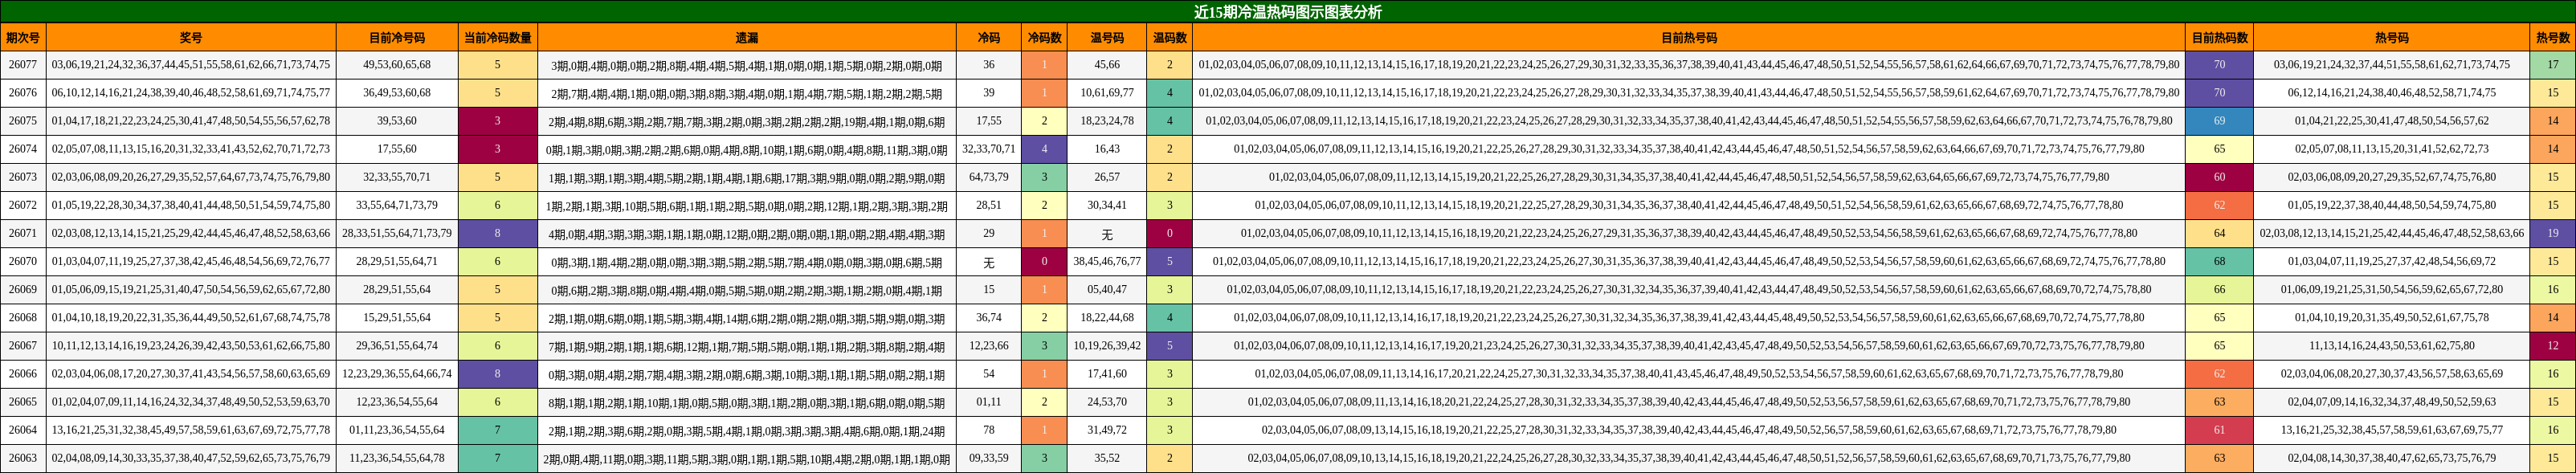Click the 当前冷码数量 column header
The width and height of the screenshot is (2576, 473).
(x=498, y=38)
